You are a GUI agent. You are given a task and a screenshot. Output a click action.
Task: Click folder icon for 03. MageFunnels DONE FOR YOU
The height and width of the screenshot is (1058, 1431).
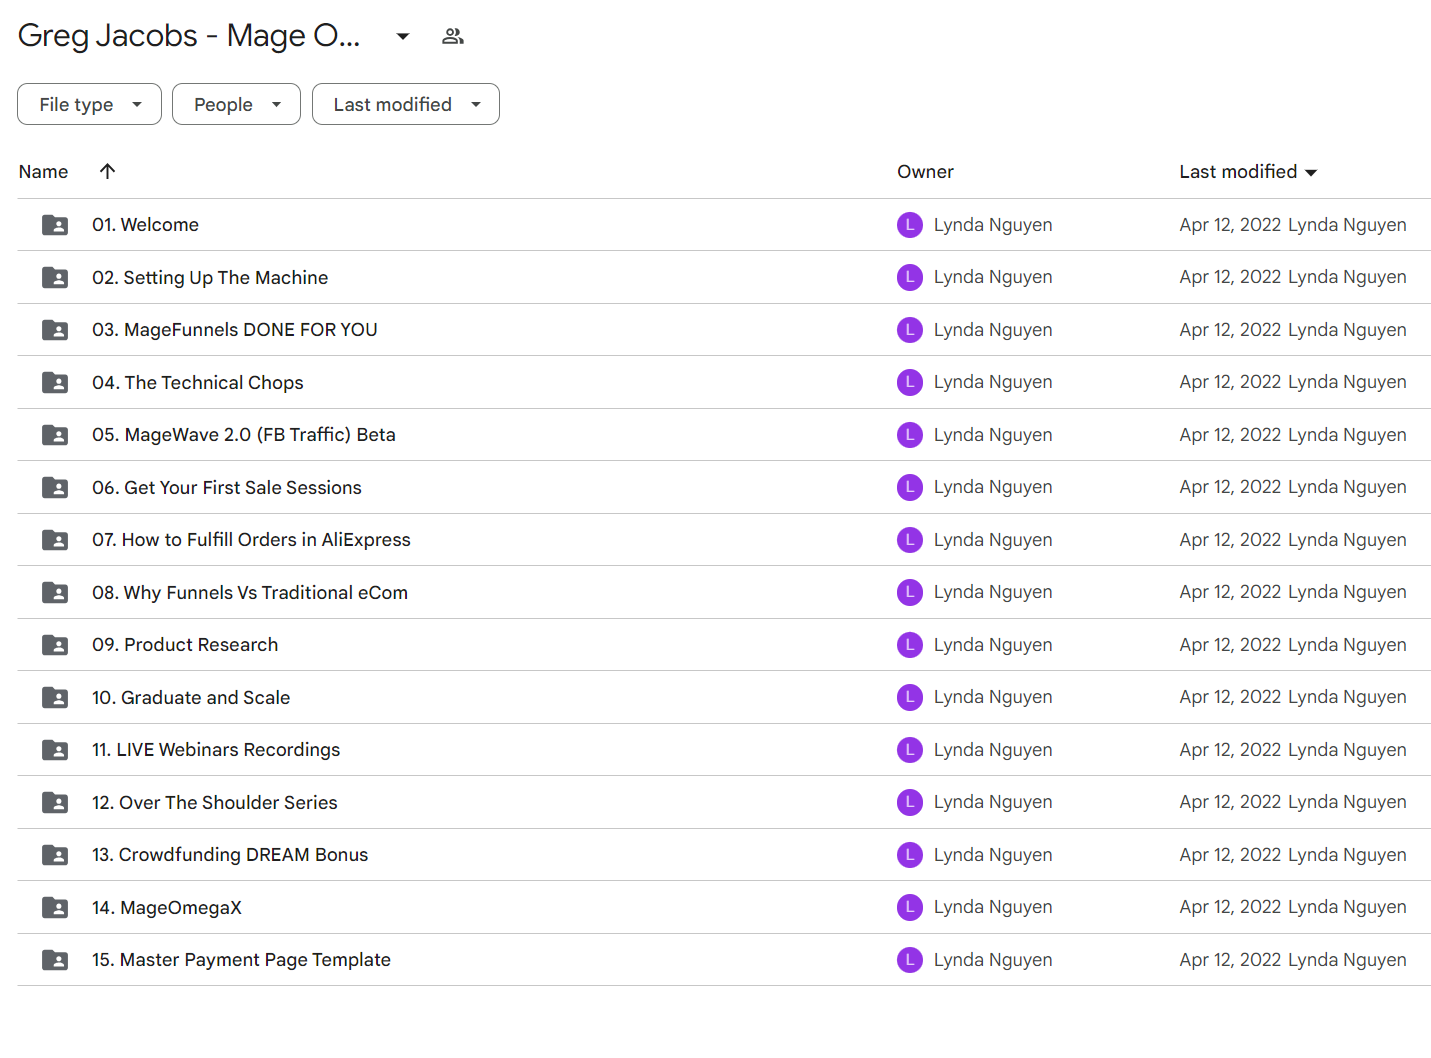55,330
